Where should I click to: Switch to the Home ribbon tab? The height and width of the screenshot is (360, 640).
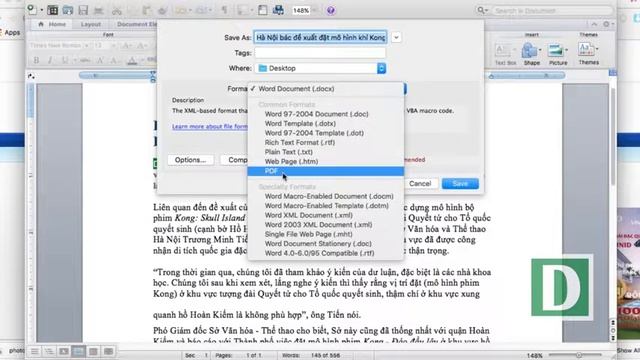52,24
